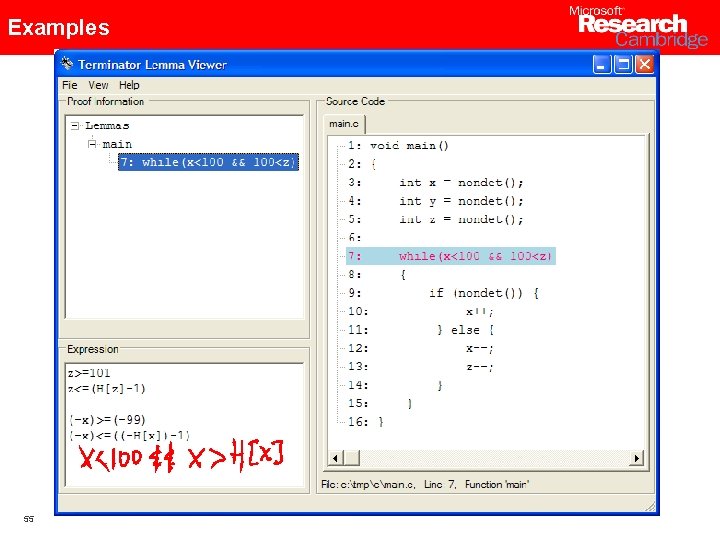Click source line 9: if (nondet())
The width and height of the screenshot is (720, 540).
[x=443, y=293]
